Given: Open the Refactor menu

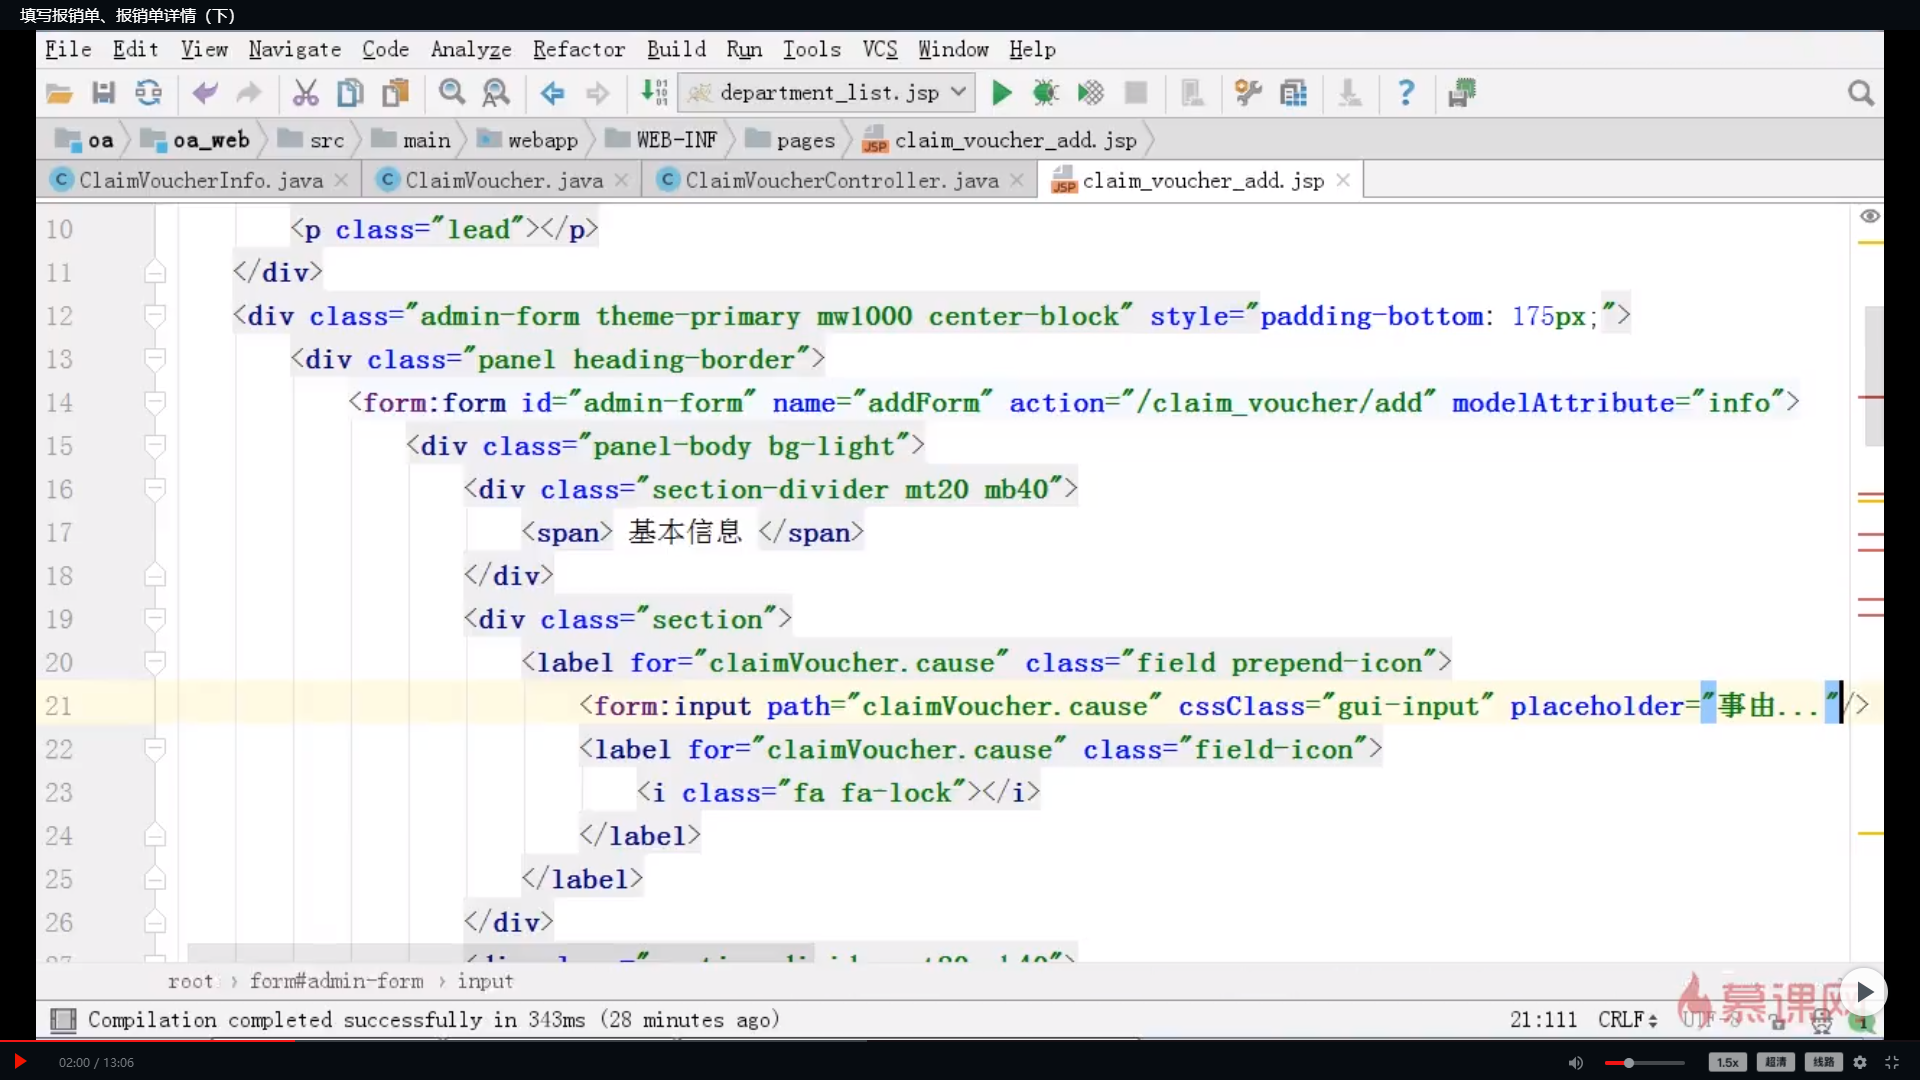Looking at the screenshot, I should click(578, 49).
